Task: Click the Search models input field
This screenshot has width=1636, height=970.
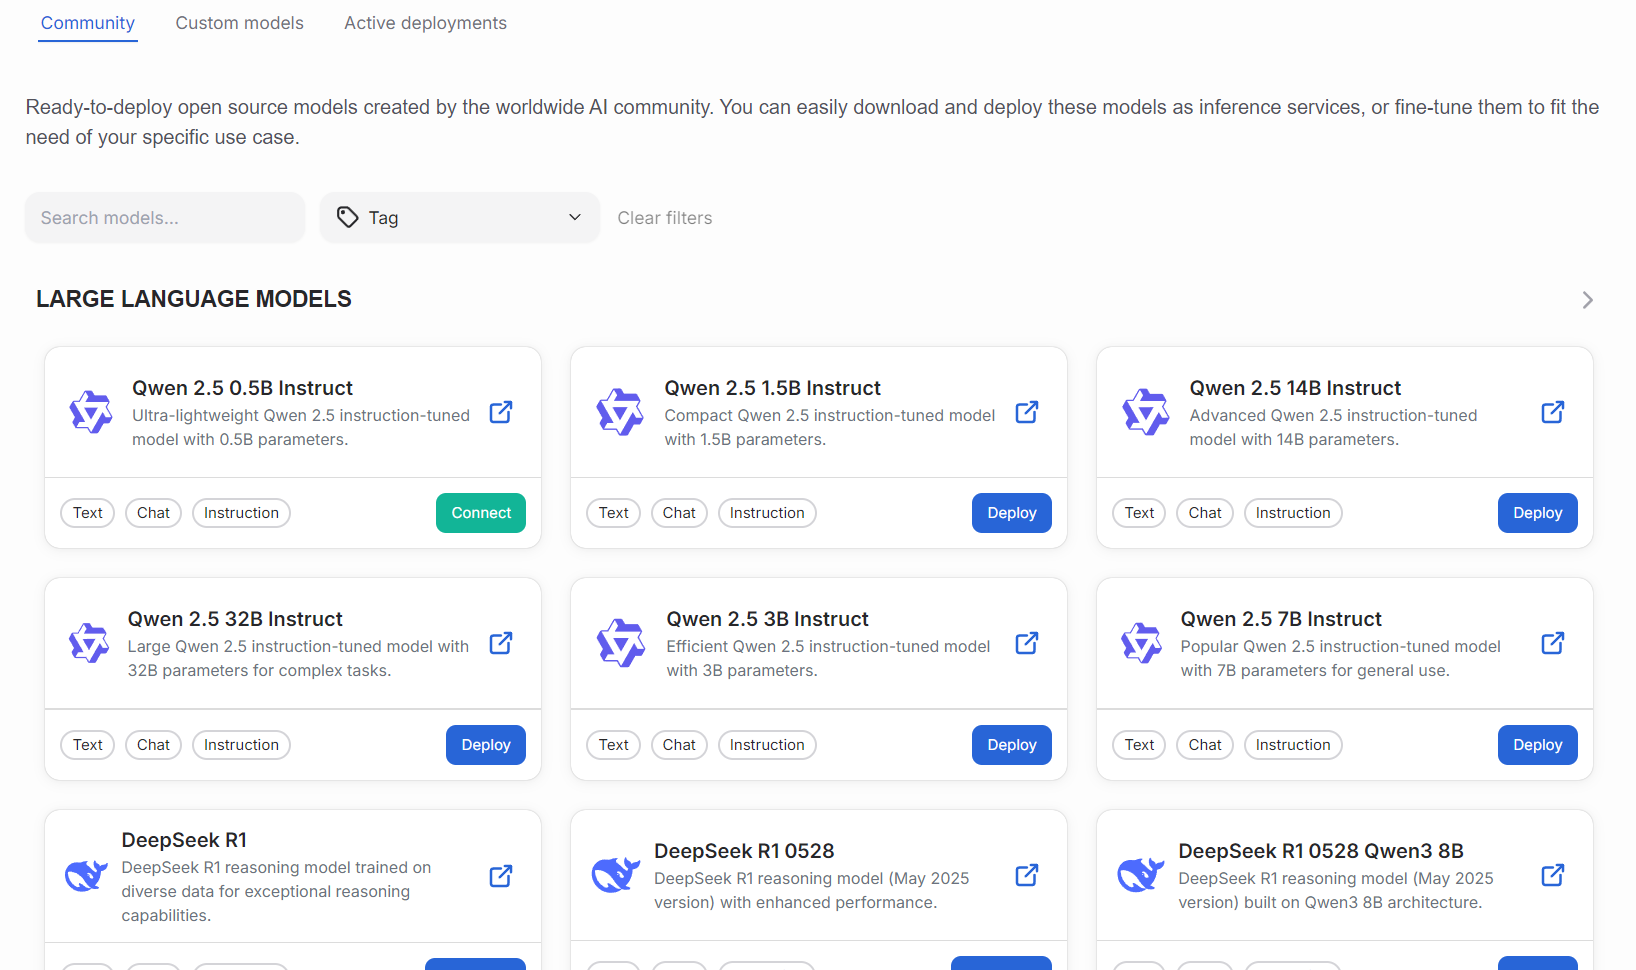Action: pyautogui.click(x=164, y=217)
